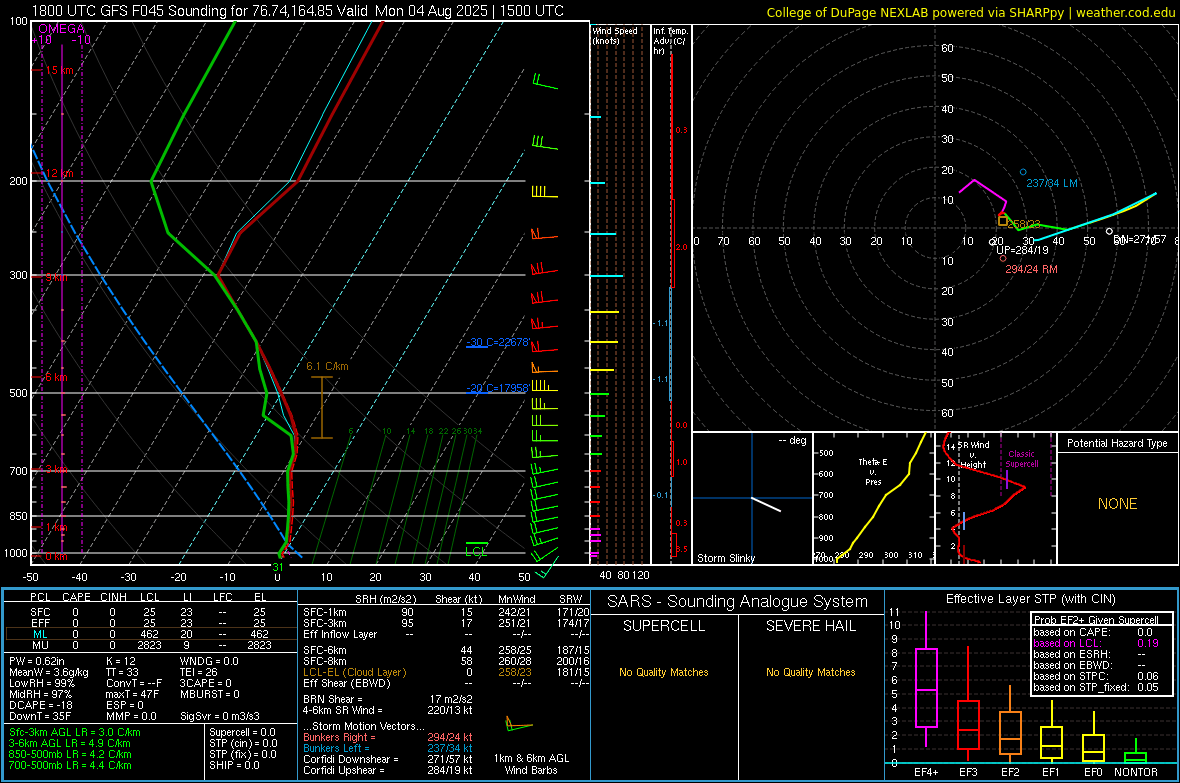Click the Effective Layer STP (with CIN) title
Screen dimensions: 1180x783
click(x=1031, y=599)
